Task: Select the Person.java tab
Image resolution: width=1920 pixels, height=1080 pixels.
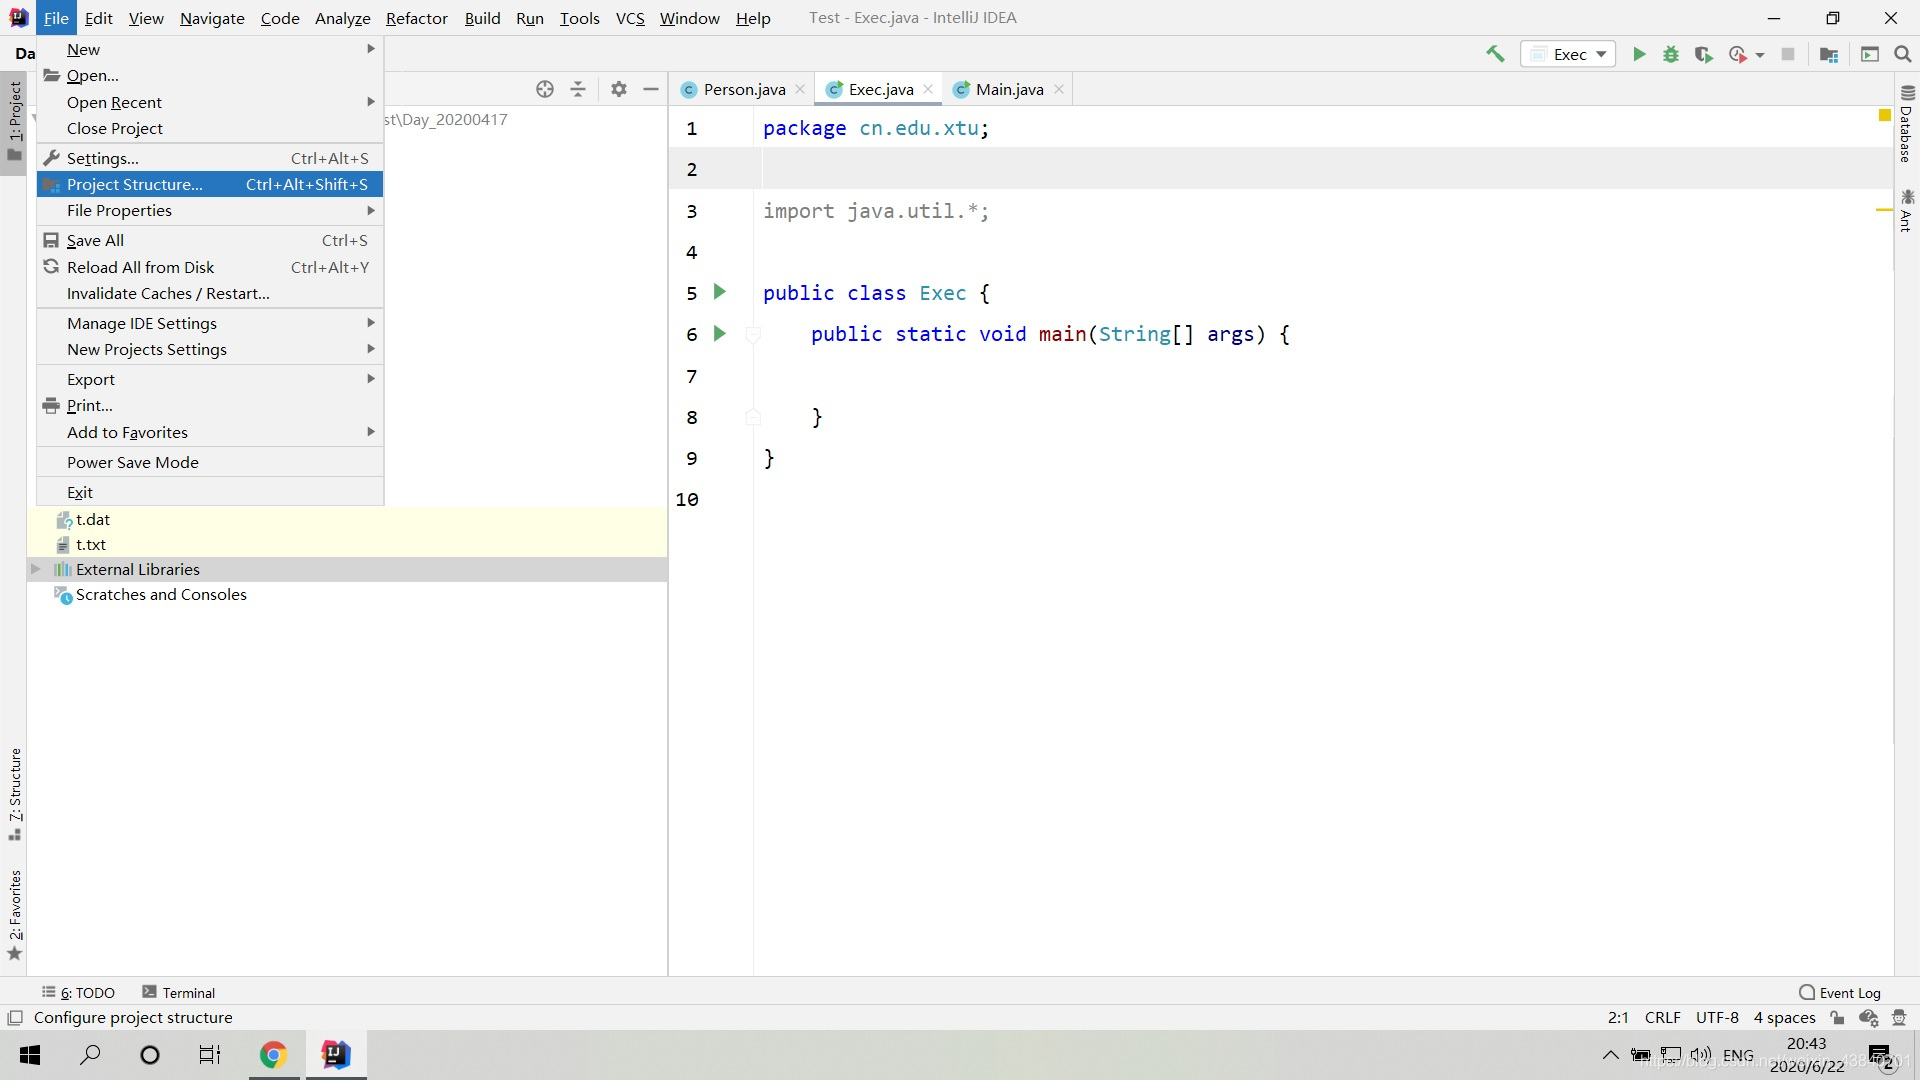Action: coord(744,88)
